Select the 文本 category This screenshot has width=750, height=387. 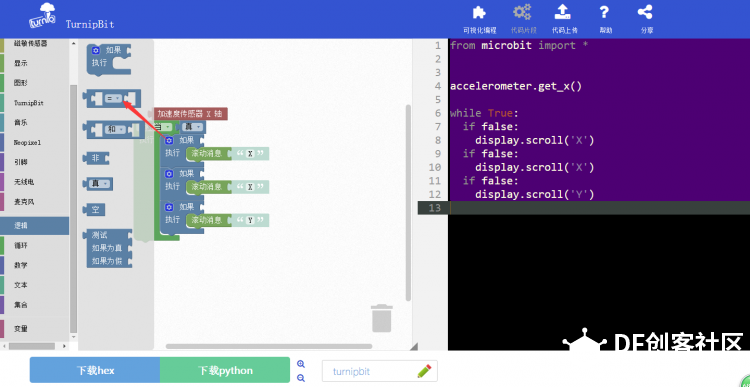tap(34, 285)
